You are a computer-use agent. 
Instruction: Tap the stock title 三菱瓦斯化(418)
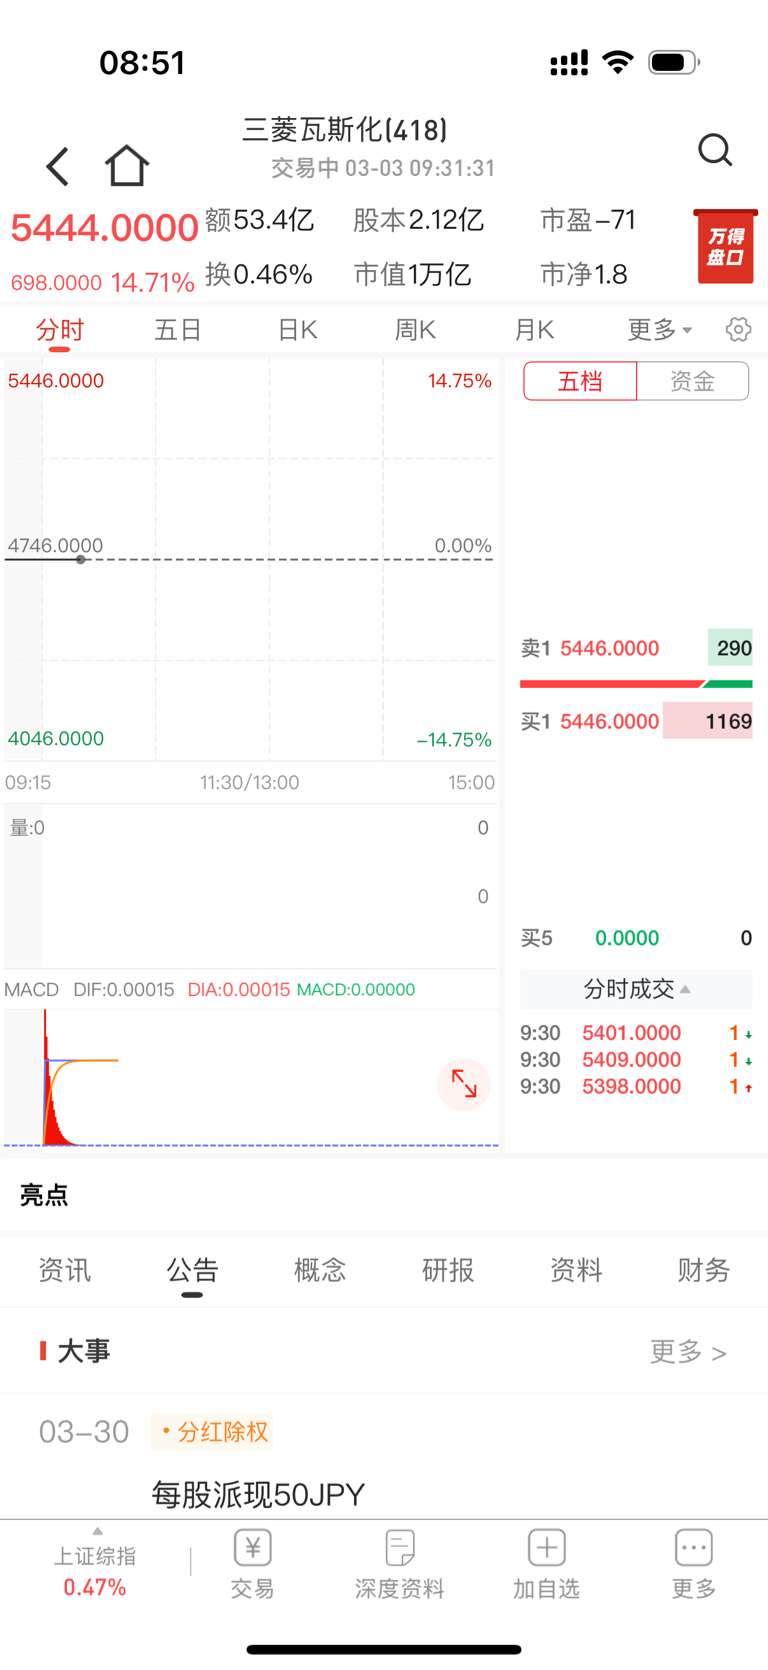point(344,130)
